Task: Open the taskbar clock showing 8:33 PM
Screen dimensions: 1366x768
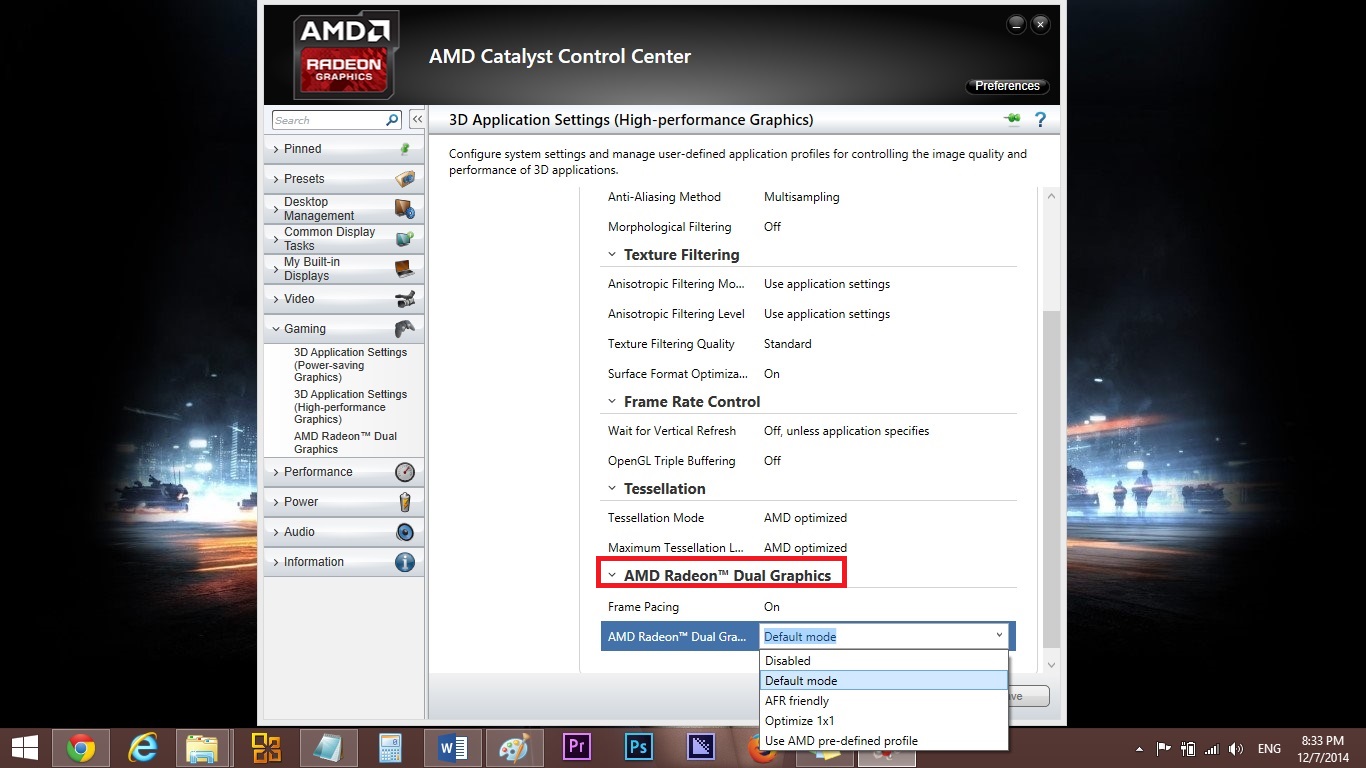Action: pyautogui.click(x=1322, y=749)
